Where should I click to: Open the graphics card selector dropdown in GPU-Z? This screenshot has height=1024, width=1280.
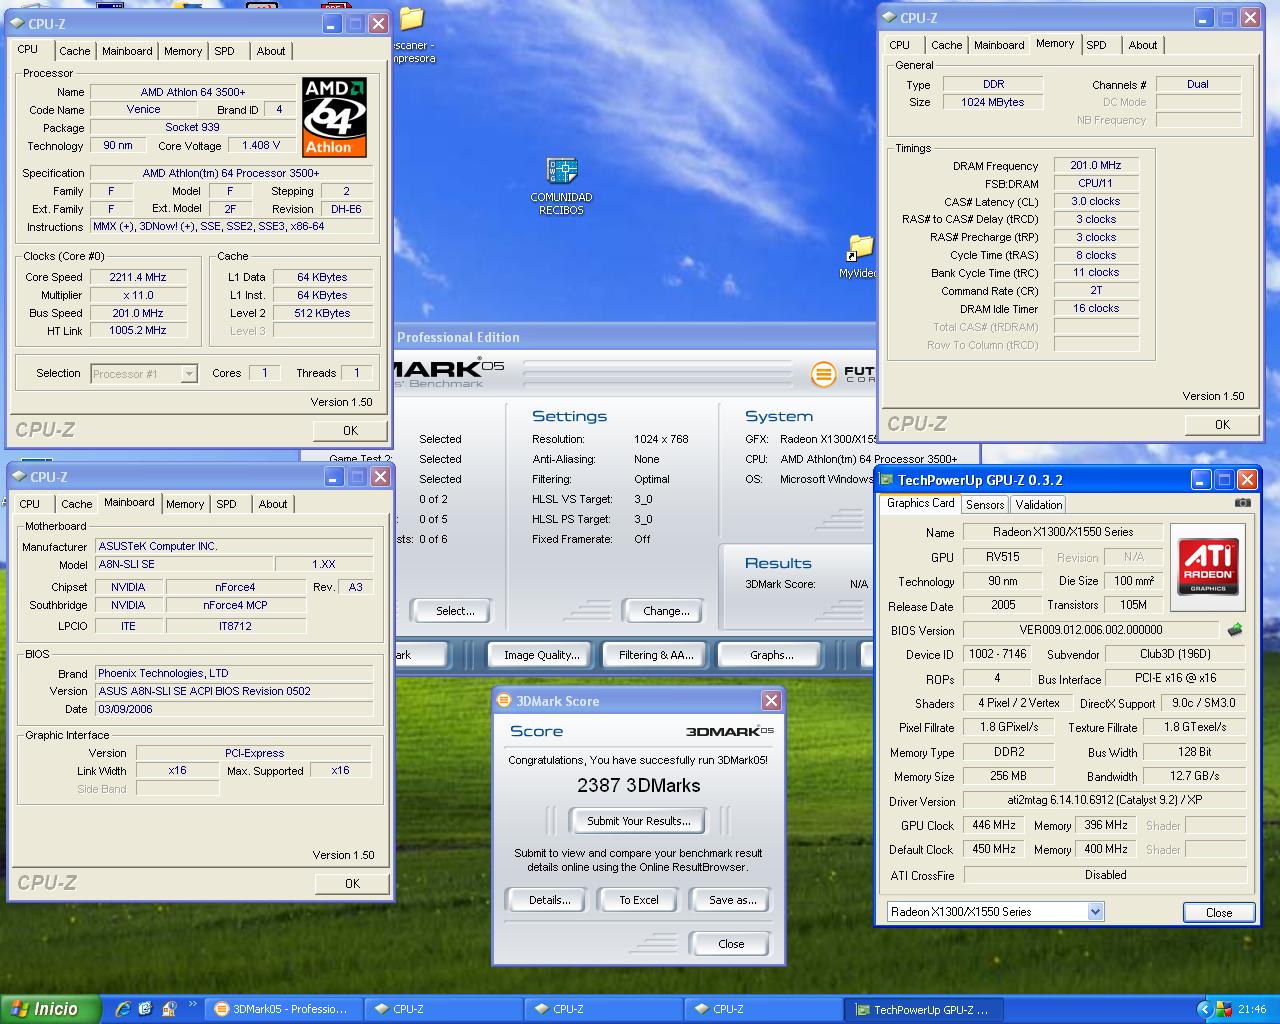(1096, 911)
